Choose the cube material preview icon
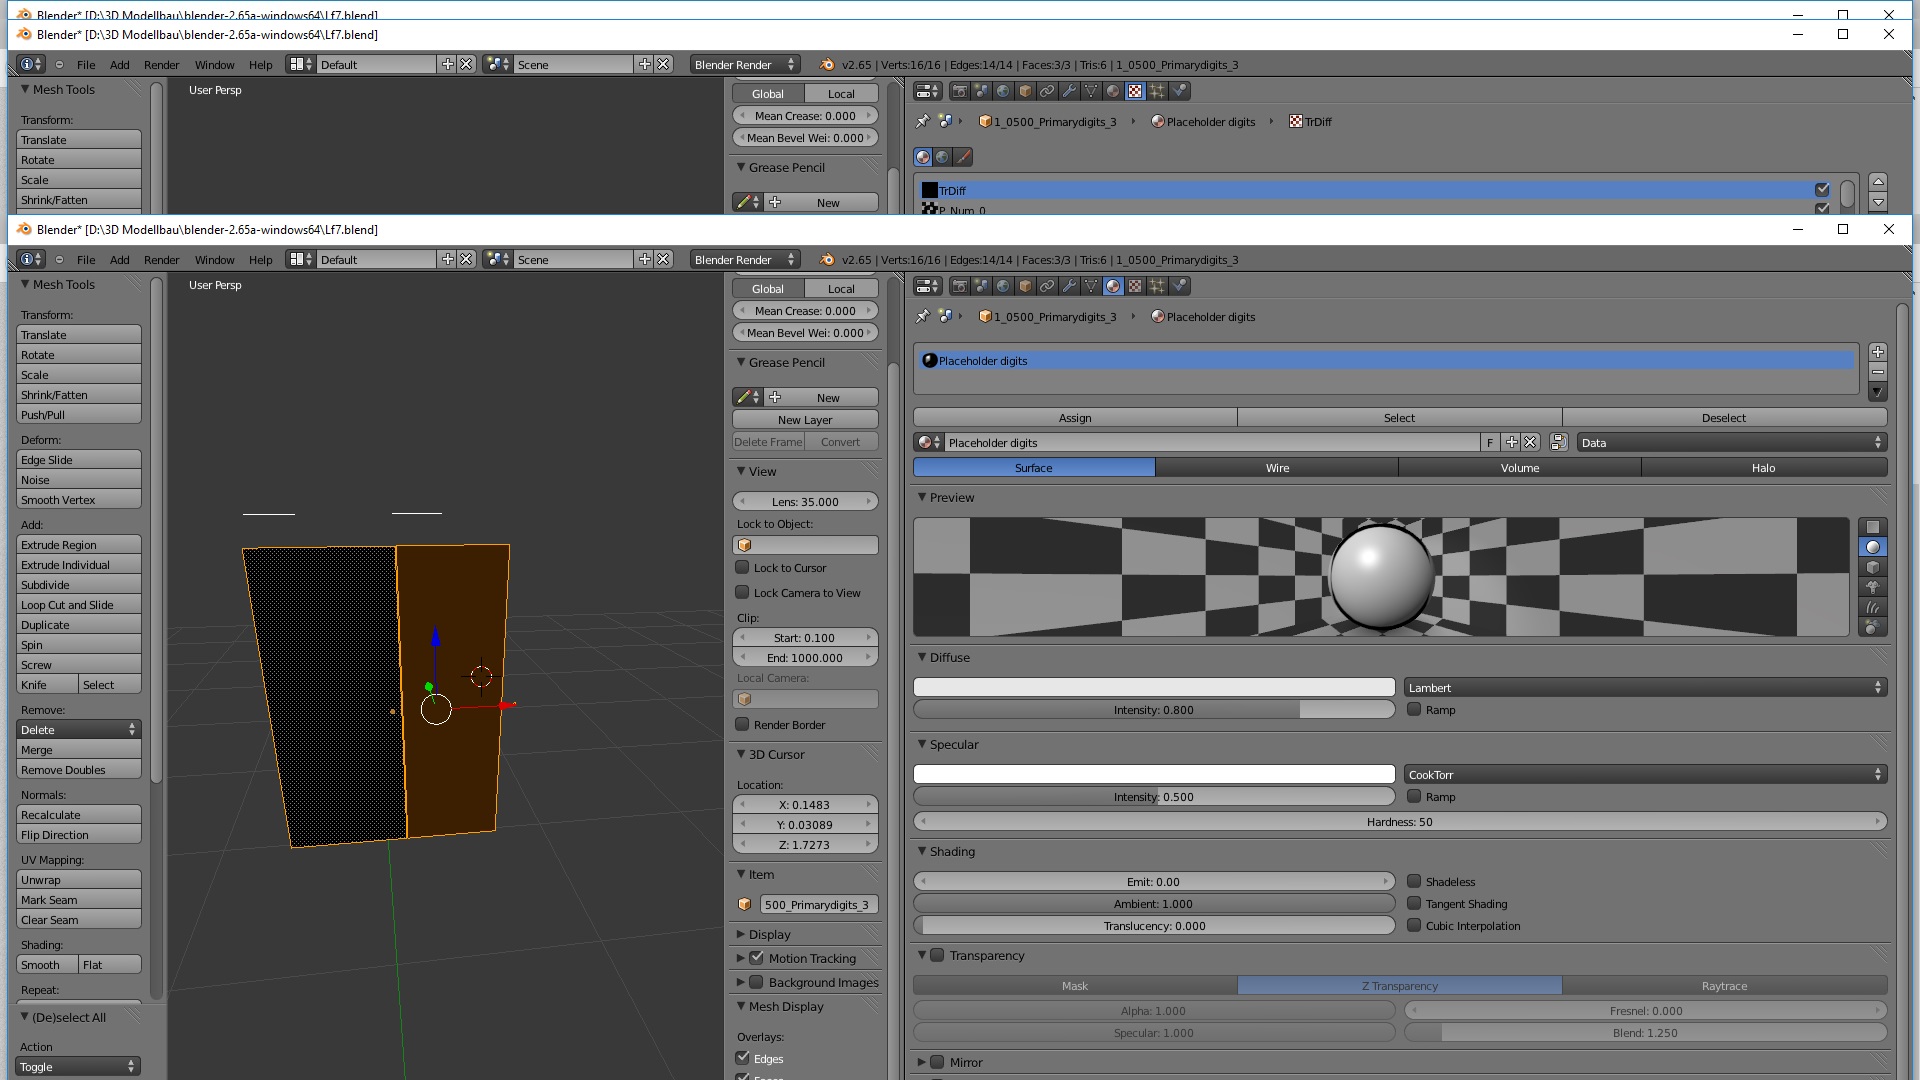1920x1080 pixels. point(1873,567)
